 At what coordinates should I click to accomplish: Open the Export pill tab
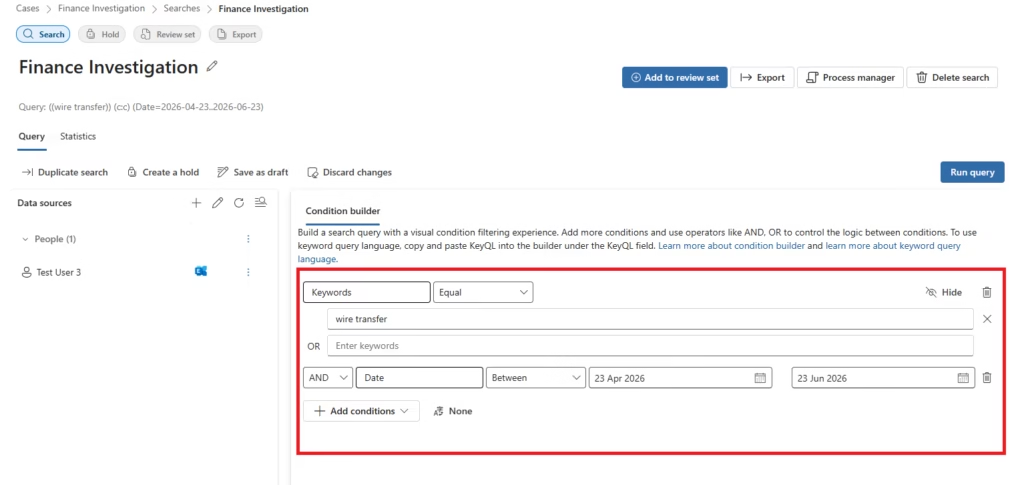236,35
